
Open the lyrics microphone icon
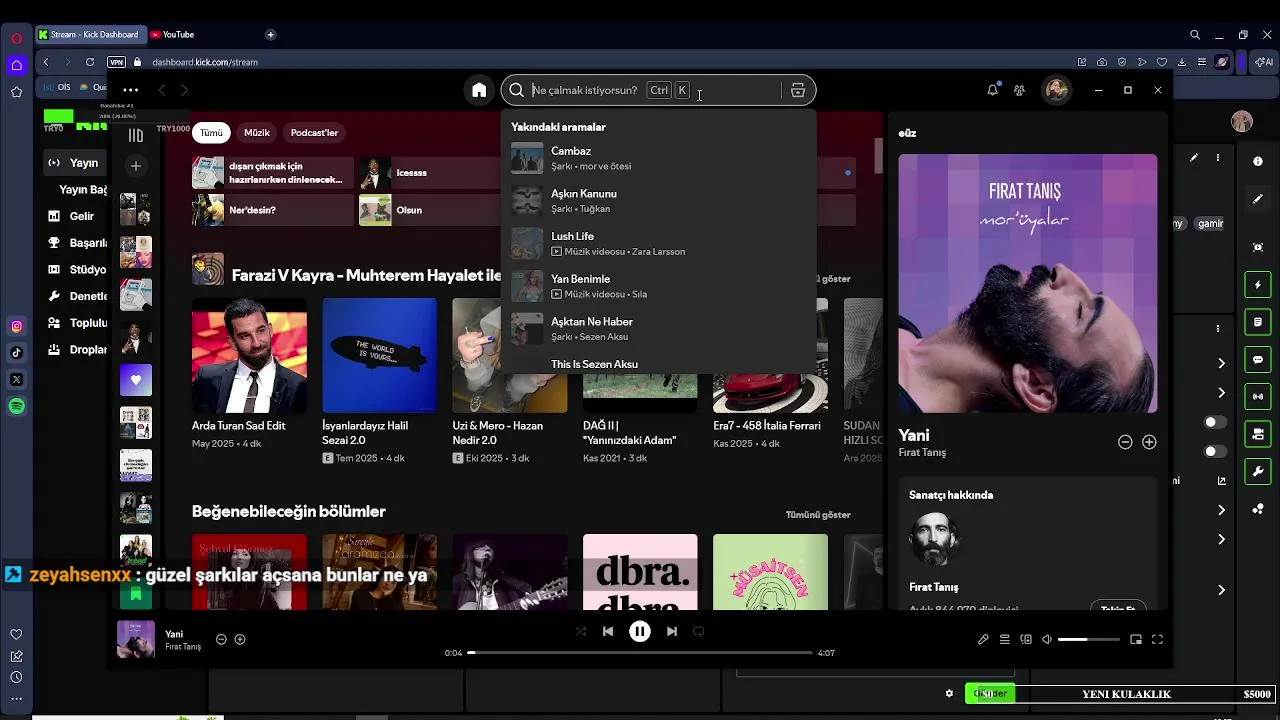pos(983,639)
